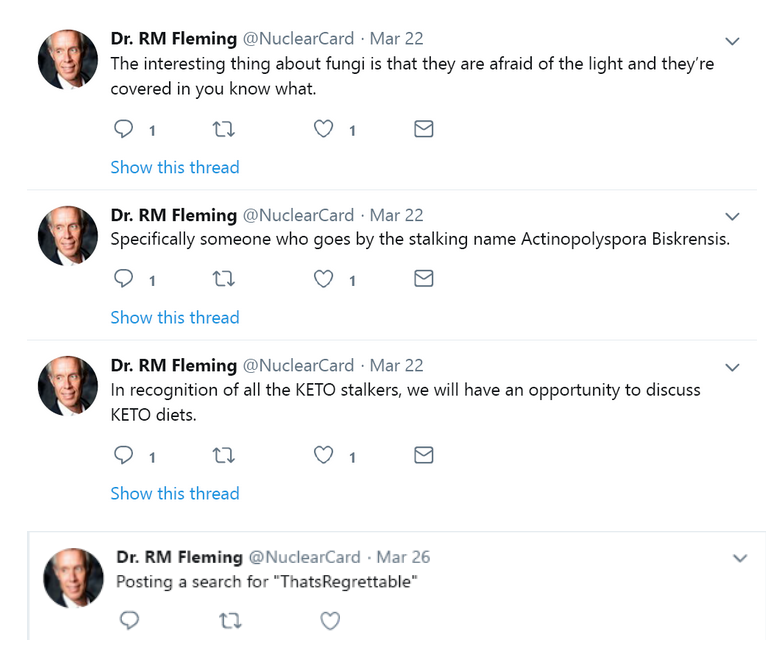Reply to the Actinopolyspora Biskrensis tweet

coord(124,280)
